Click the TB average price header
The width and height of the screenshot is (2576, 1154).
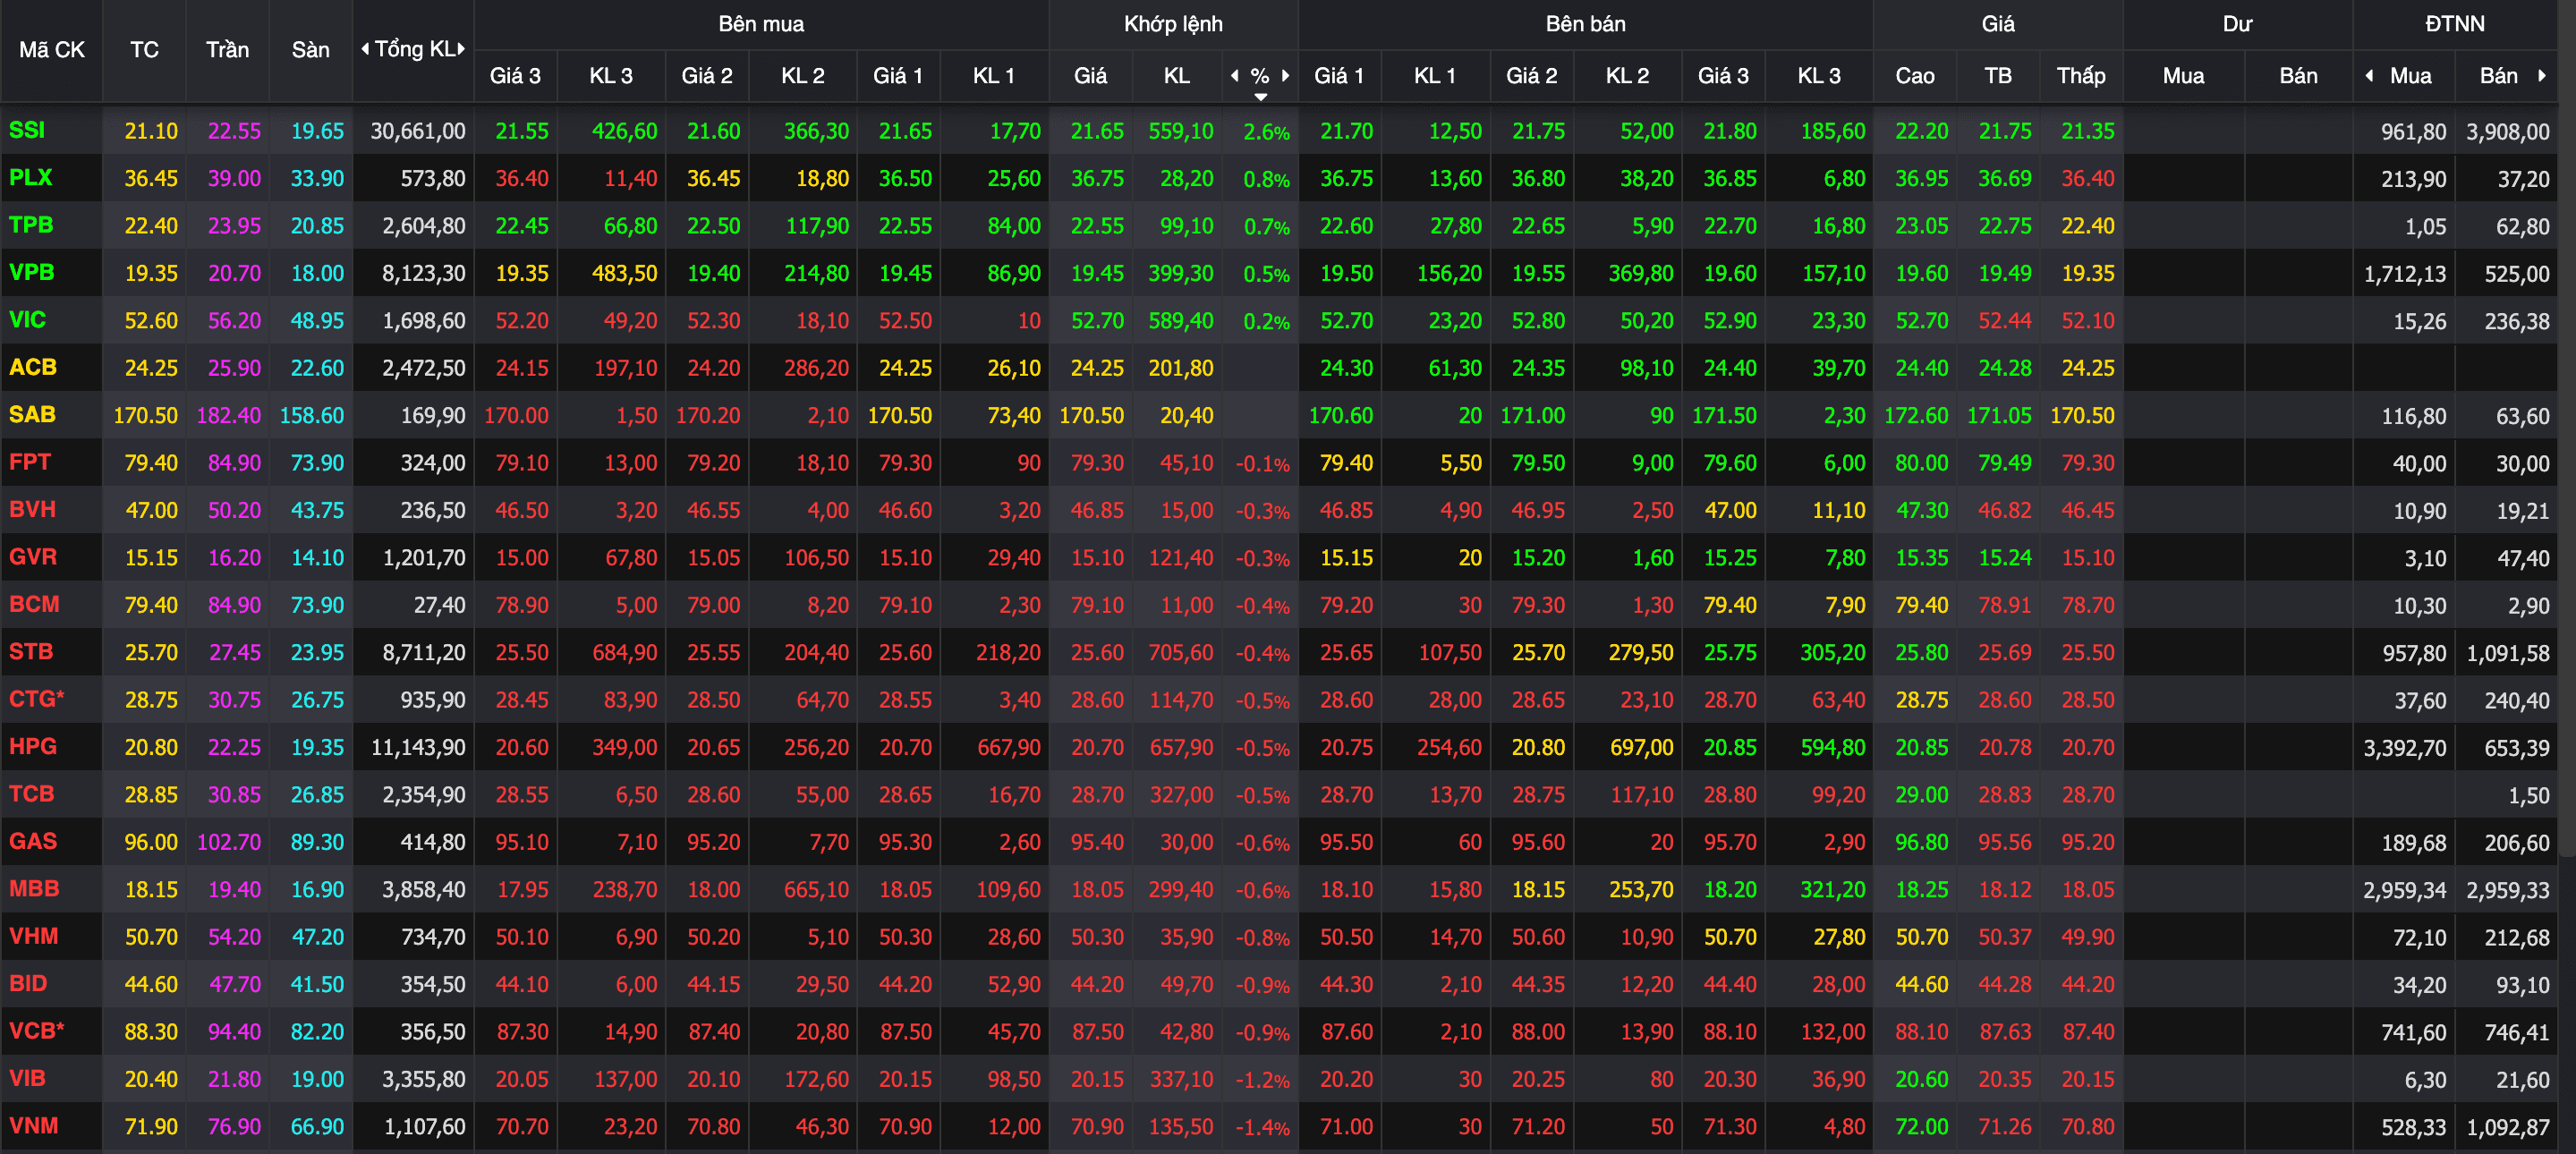click(x=1998, y=76)
